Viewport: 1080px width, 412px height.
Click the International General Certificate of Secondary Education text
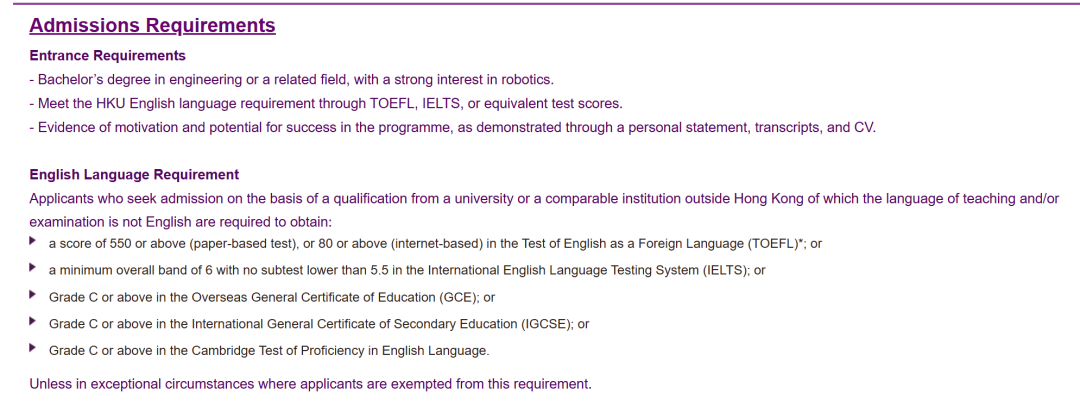pyautogui.click(x=319, y=324)
